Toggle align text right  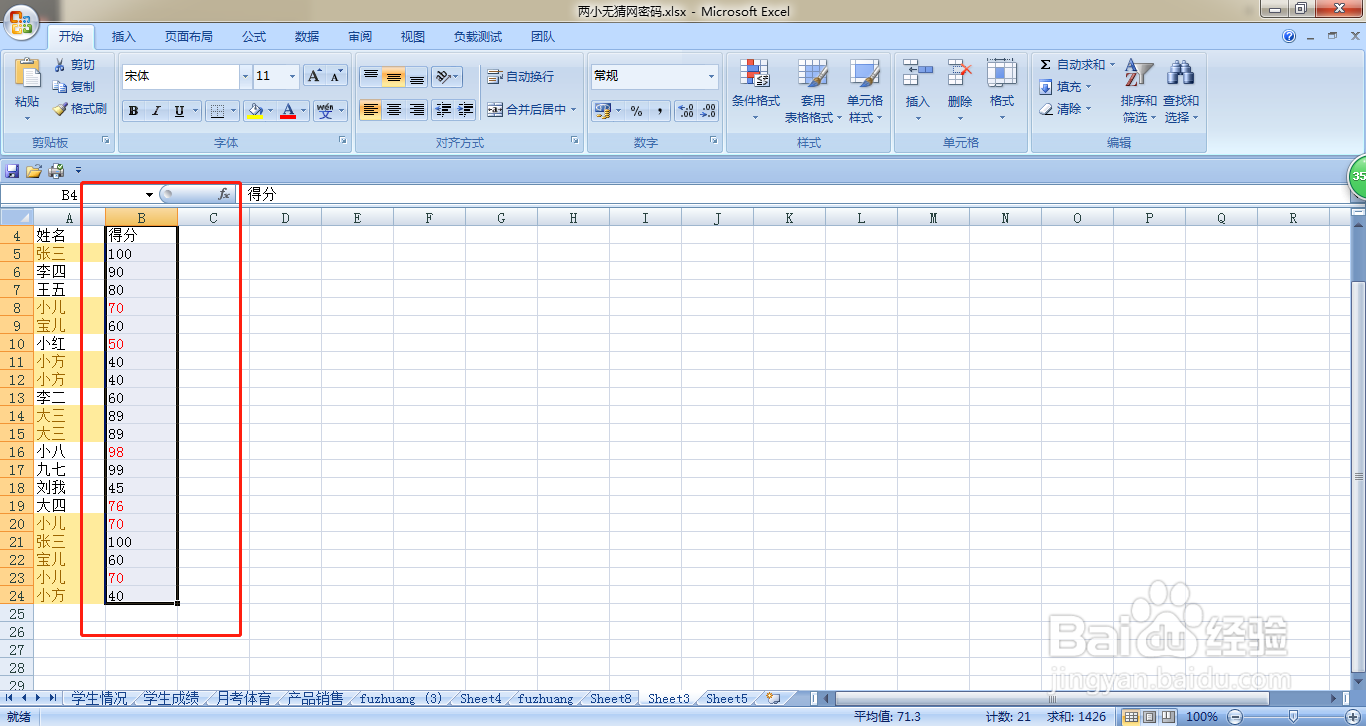tap(416, 110)
